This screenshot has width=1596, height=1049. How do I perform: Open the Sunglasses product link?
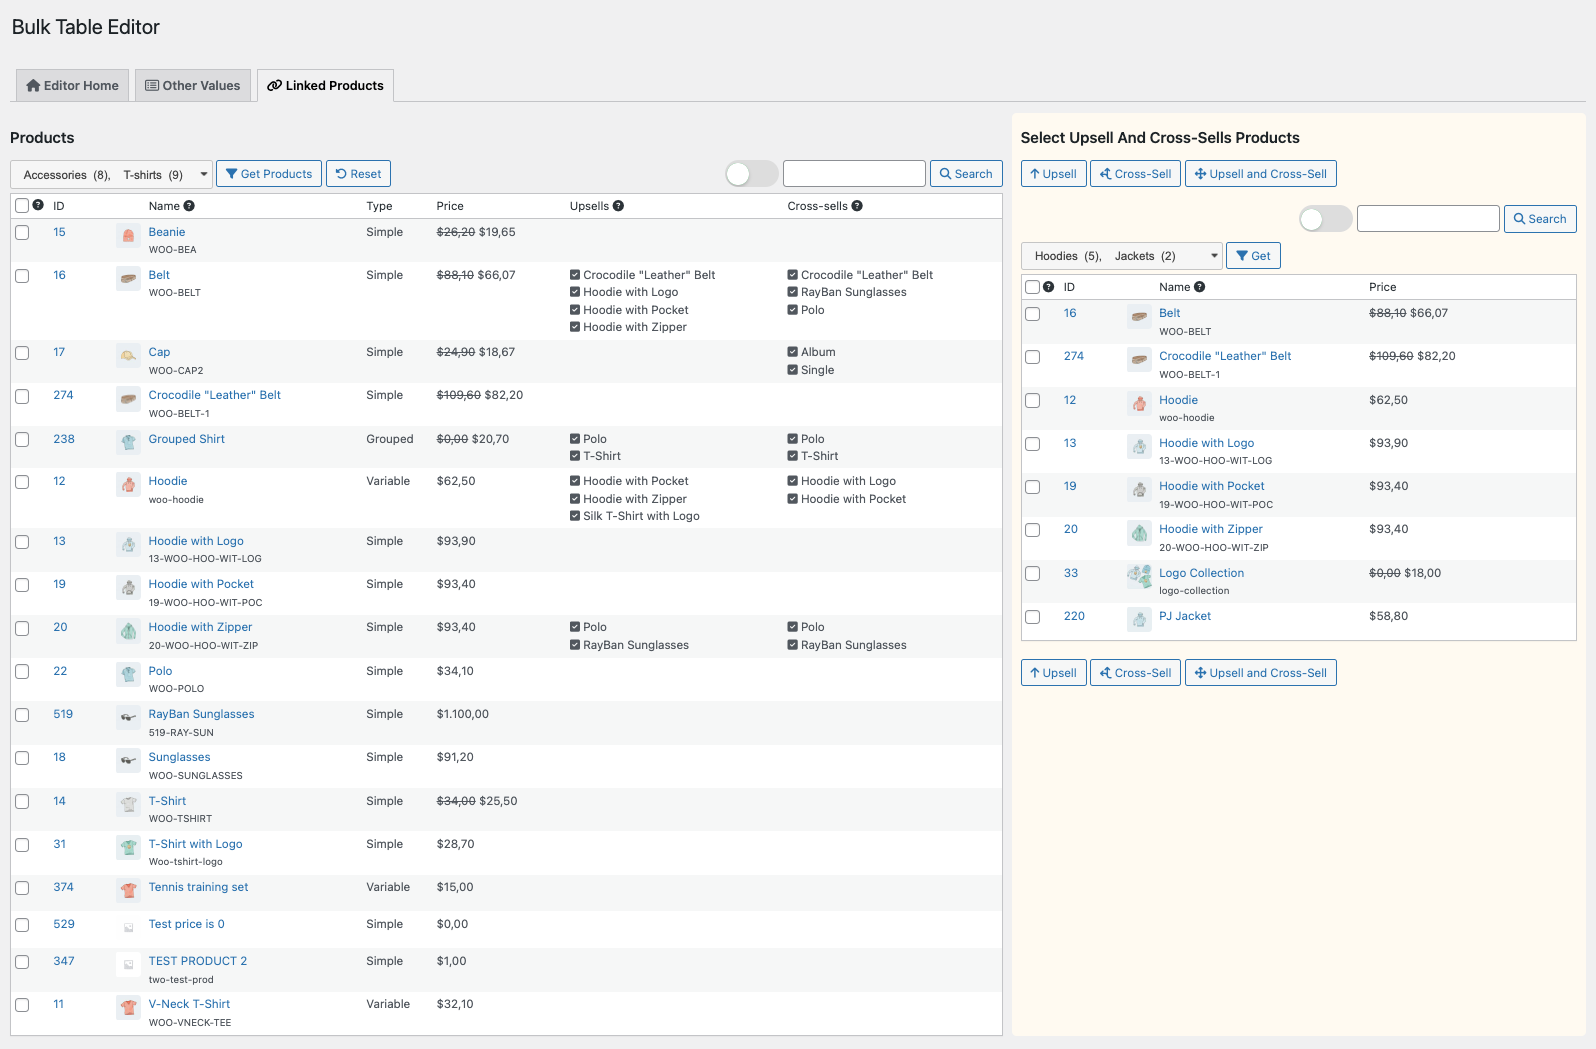click(180, 757)
